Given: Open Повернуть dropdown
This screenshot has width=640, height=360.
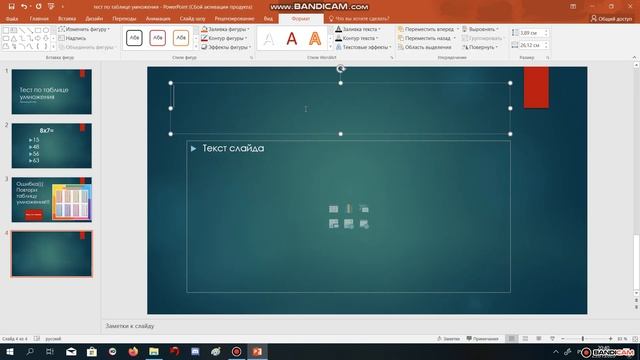Looking at the screenshot, I should click(x=480, y=47).
